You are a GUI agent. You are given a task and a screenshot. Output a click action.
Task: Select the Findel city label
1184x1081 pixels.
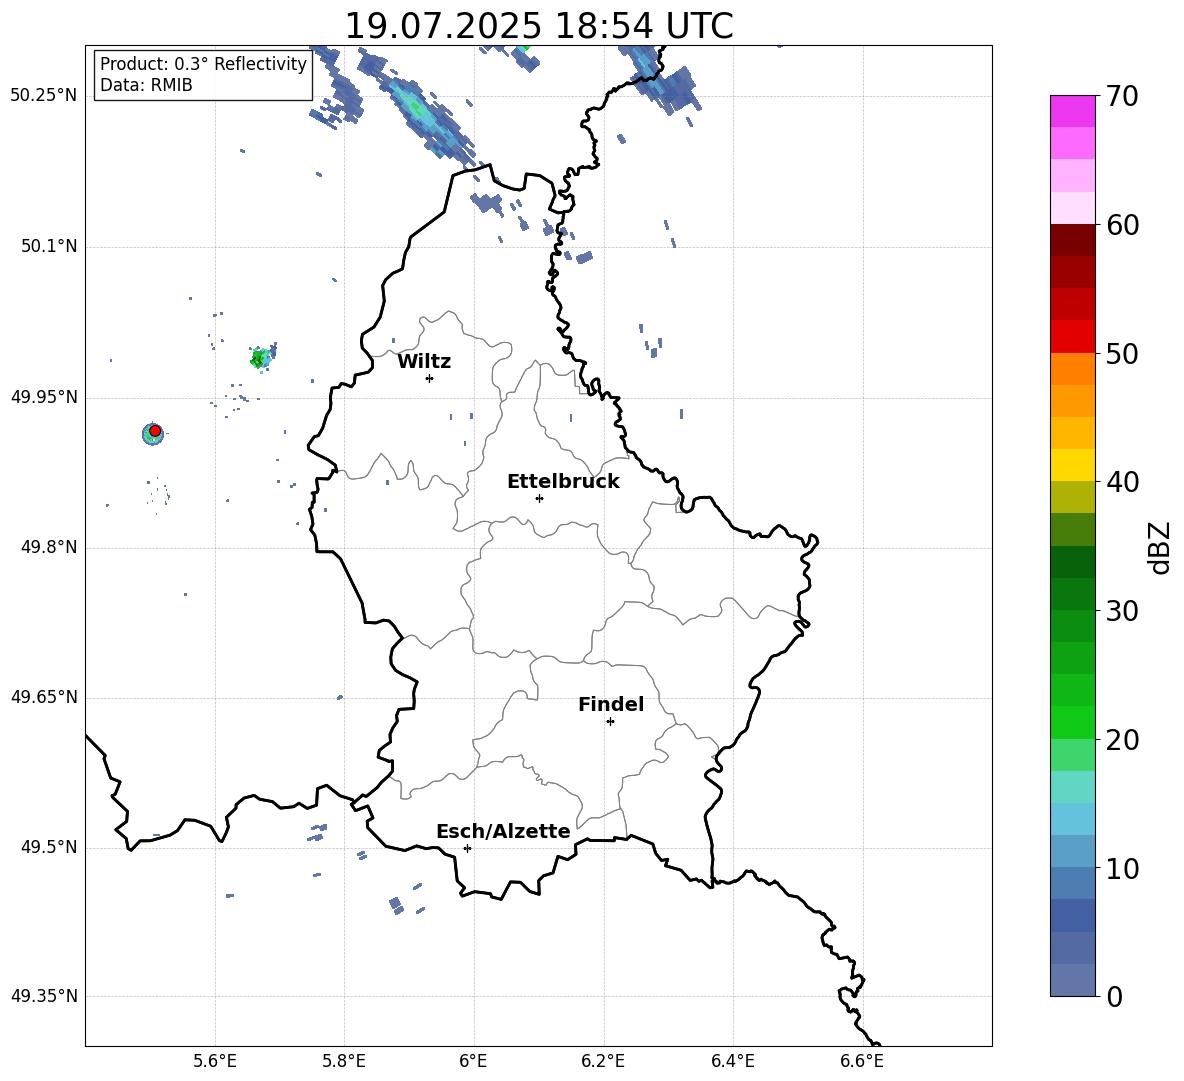click(x=611, y=704)
